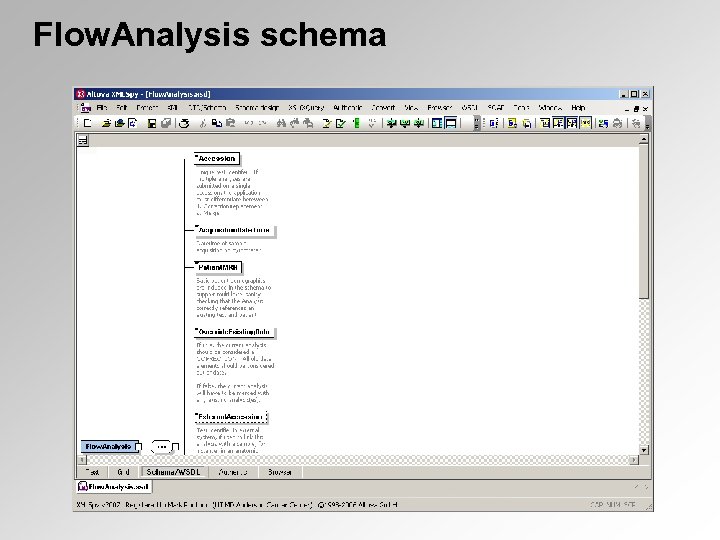Image resolution: width=720 pixels, height=540 pixels.
Task: Open the XSL/XQuery menu
Action: 306,108
